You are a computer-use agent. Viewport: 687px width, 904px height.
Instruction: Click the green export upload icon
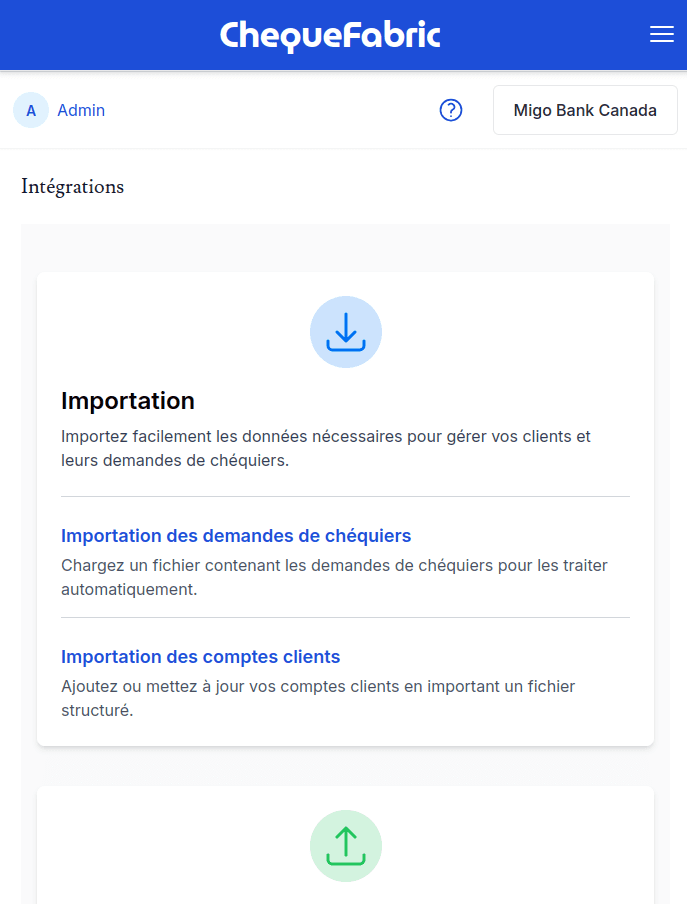click(346, 846)
